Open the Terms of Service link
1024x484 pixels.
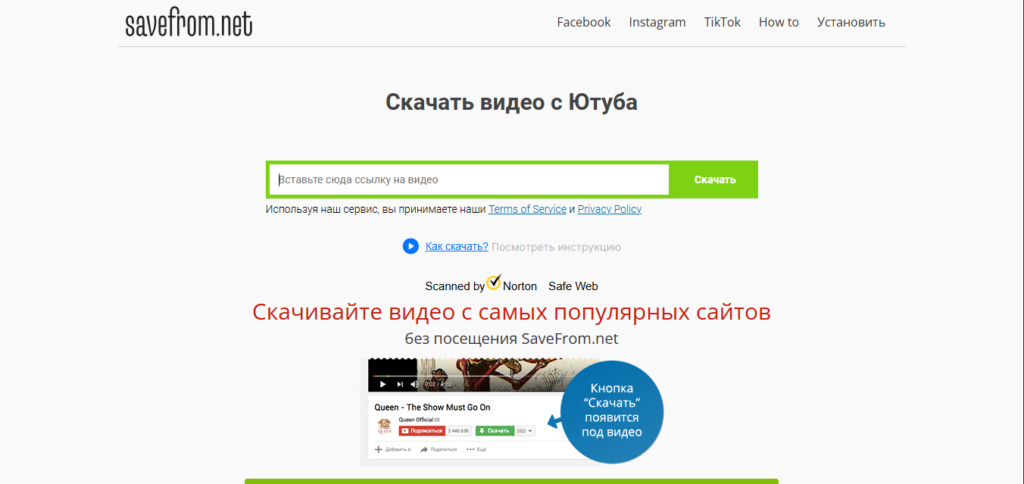tap(527, 210)
